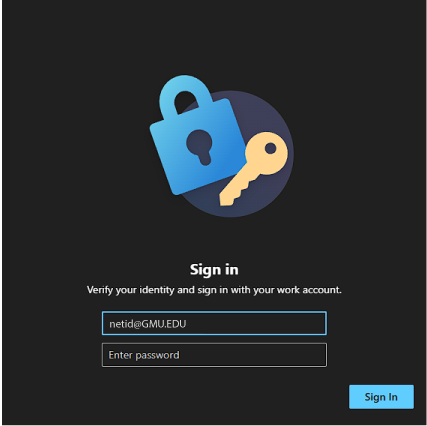The width and height of the screenshot is (427, 426).
Task: Click the blue padlock icon
Action: [x=197, y=137]
